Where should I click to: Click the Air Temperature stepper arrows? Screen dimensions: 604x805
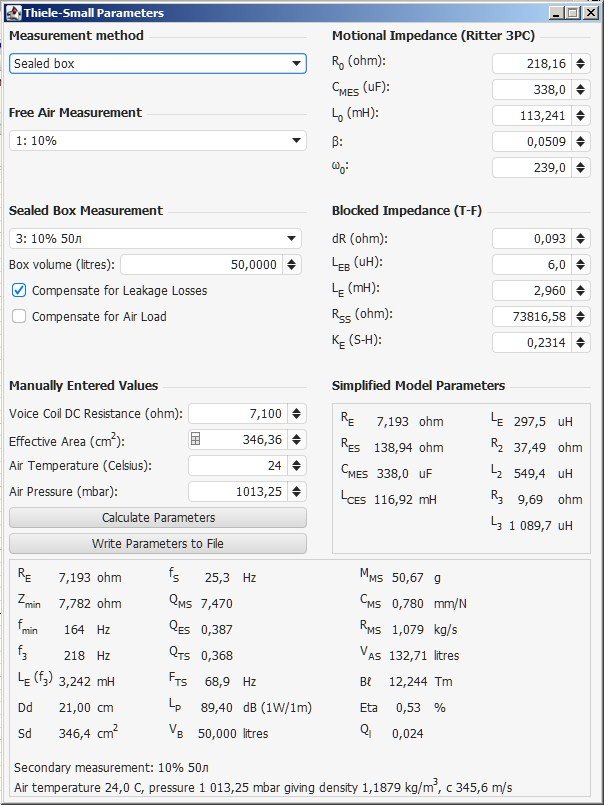tap(297, 466)
